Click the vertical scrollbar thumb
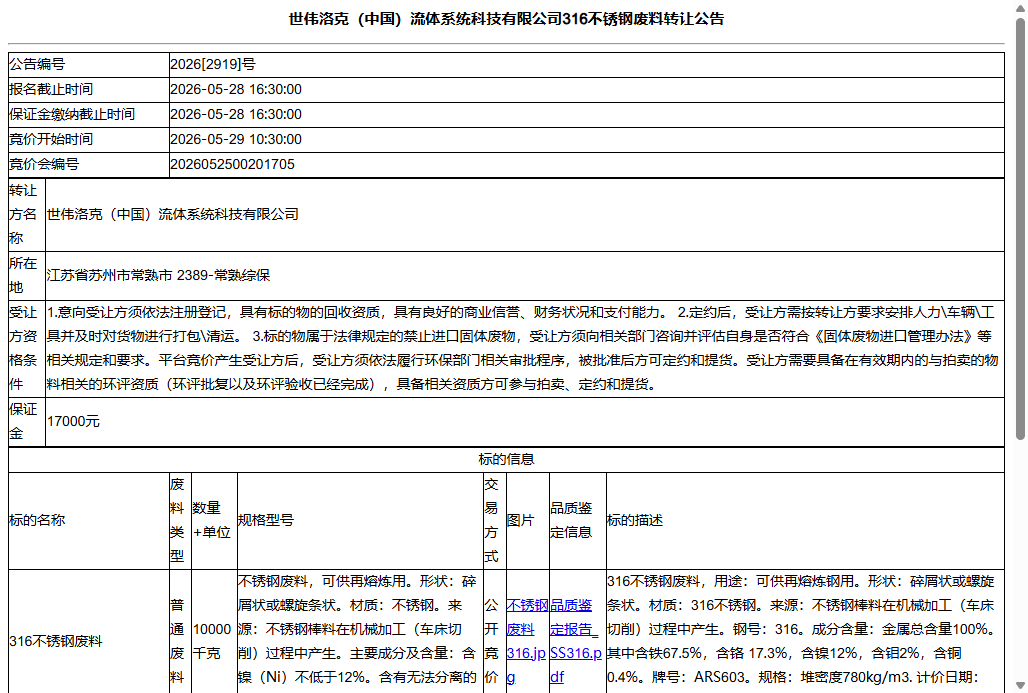 click(1019, 228)
